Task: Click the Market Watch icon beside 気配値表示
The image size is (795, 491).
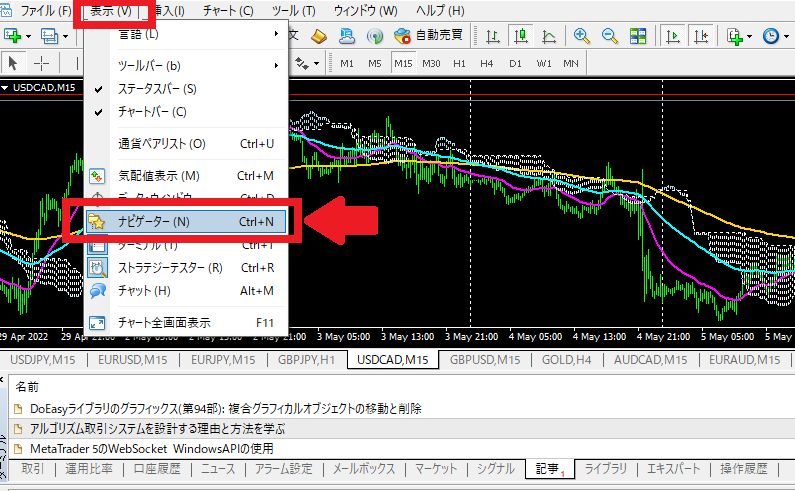Action: (x=97, y=176)
